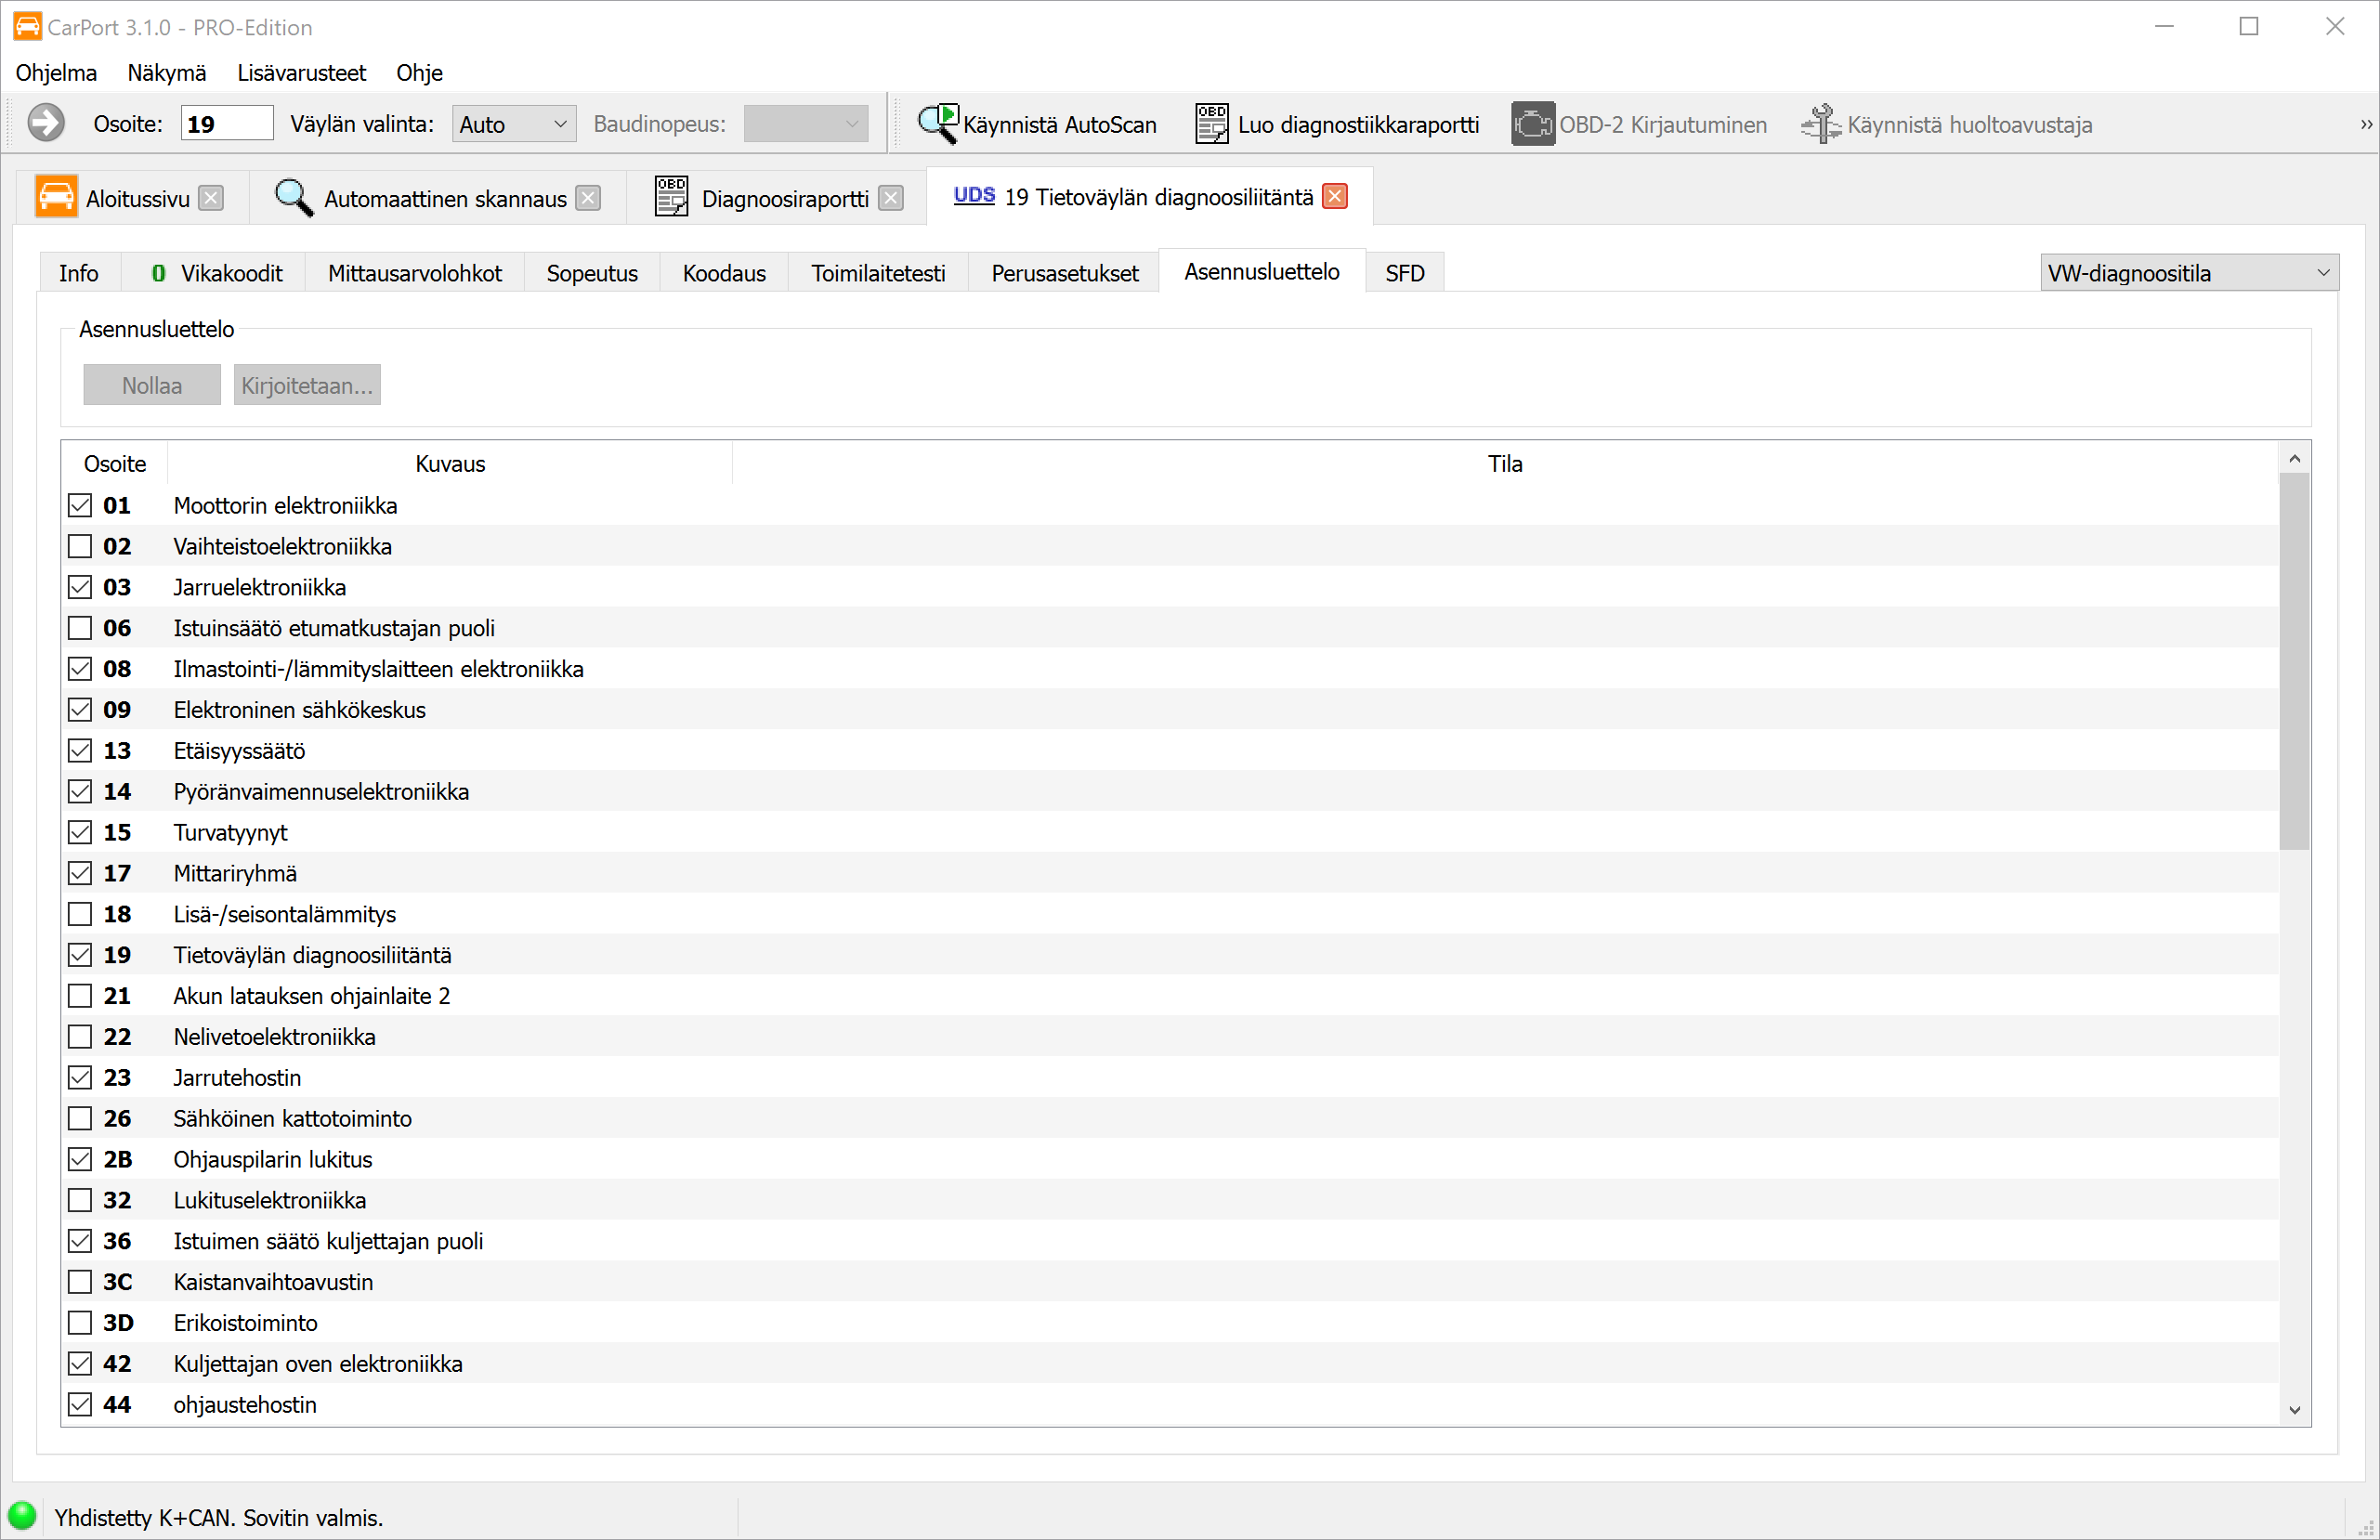Click the Luo diagnostiikkaraportti OBD icon
The image size is (2380, 1540).
click(x=1211, y=124)
